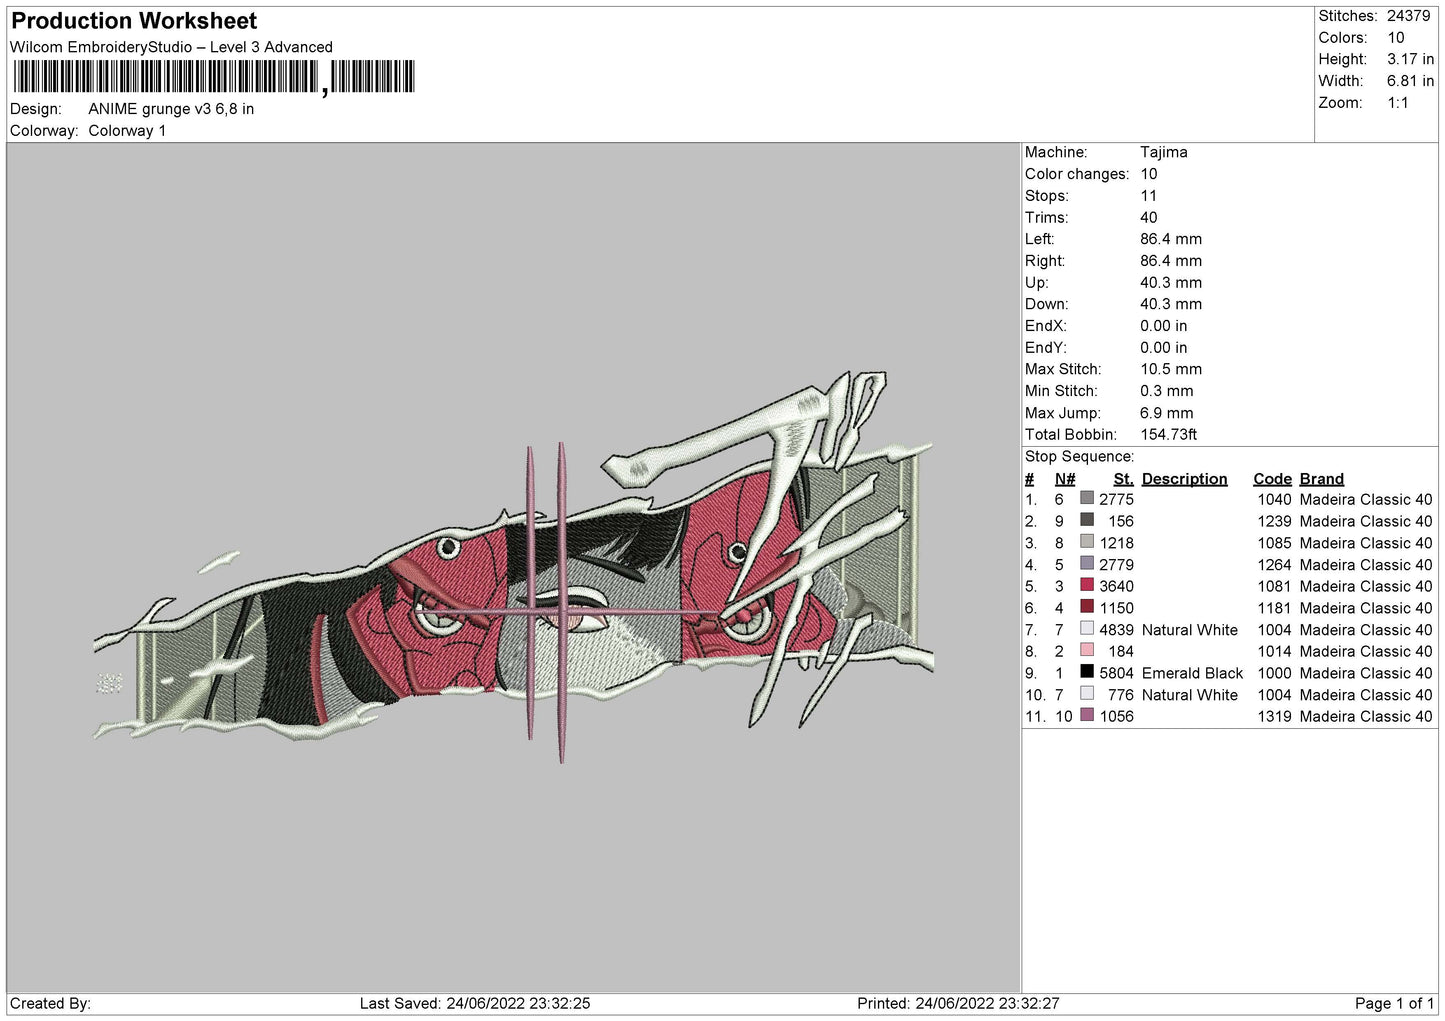Viewport: 1445px width, 1021px height.
Task: Click the Brand column header
Action: (x=1321, y=479)
